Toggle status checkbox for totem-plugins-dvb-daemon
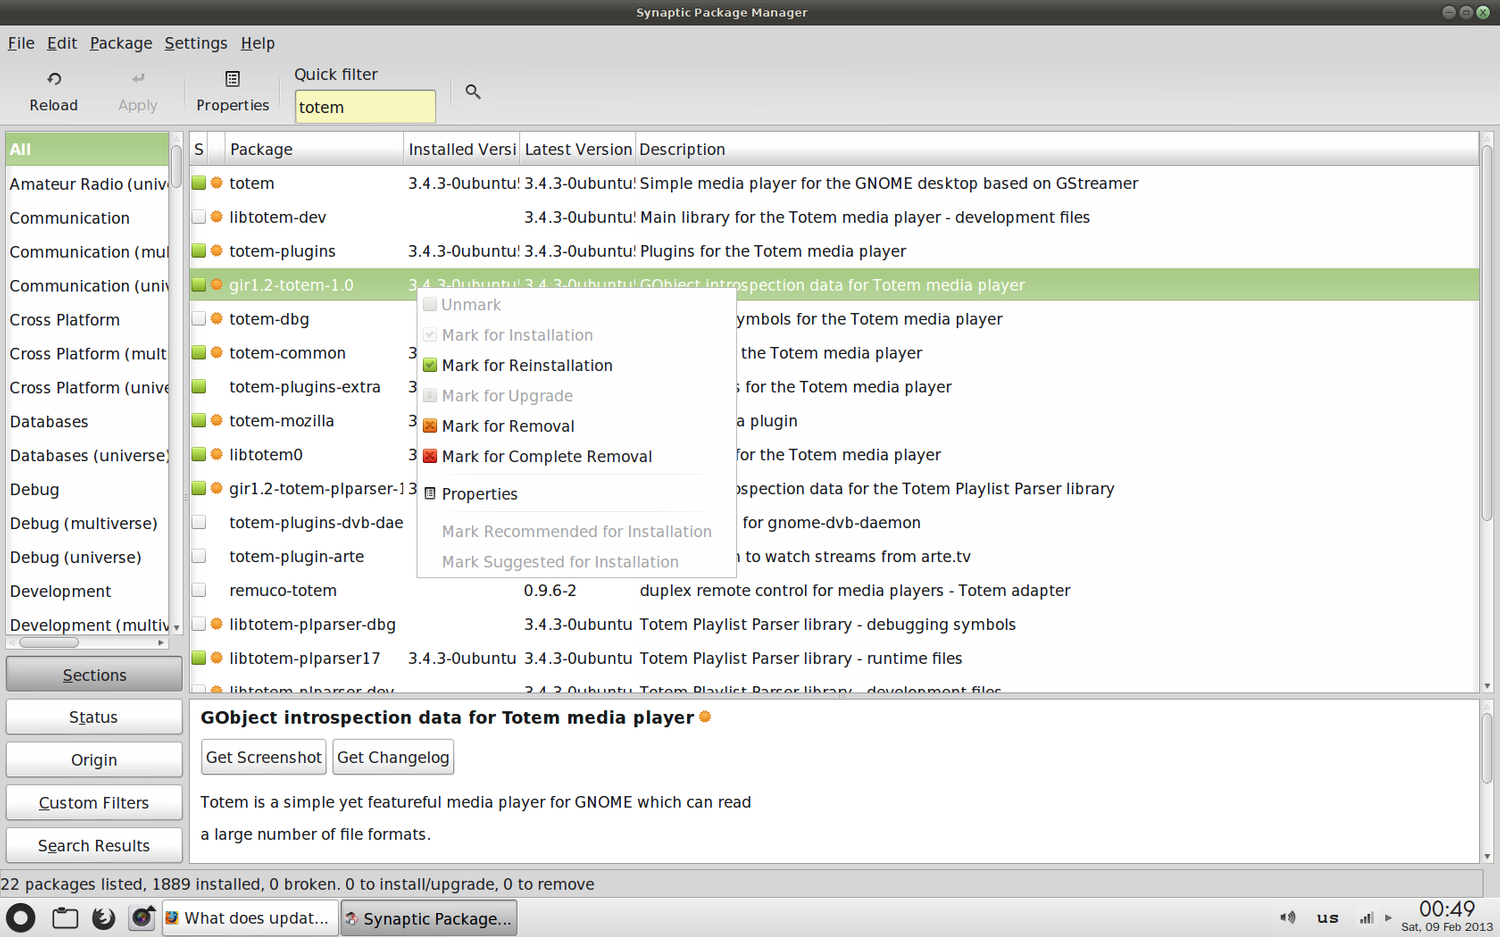The height and width of the screenshot is (937, 1500). tap(199, 522)
